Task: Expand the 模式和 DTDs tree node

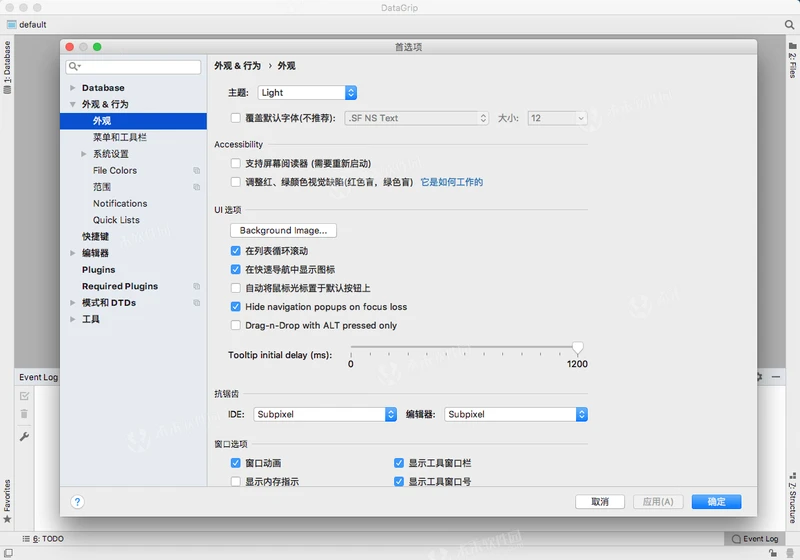Action: coord(72,303)
